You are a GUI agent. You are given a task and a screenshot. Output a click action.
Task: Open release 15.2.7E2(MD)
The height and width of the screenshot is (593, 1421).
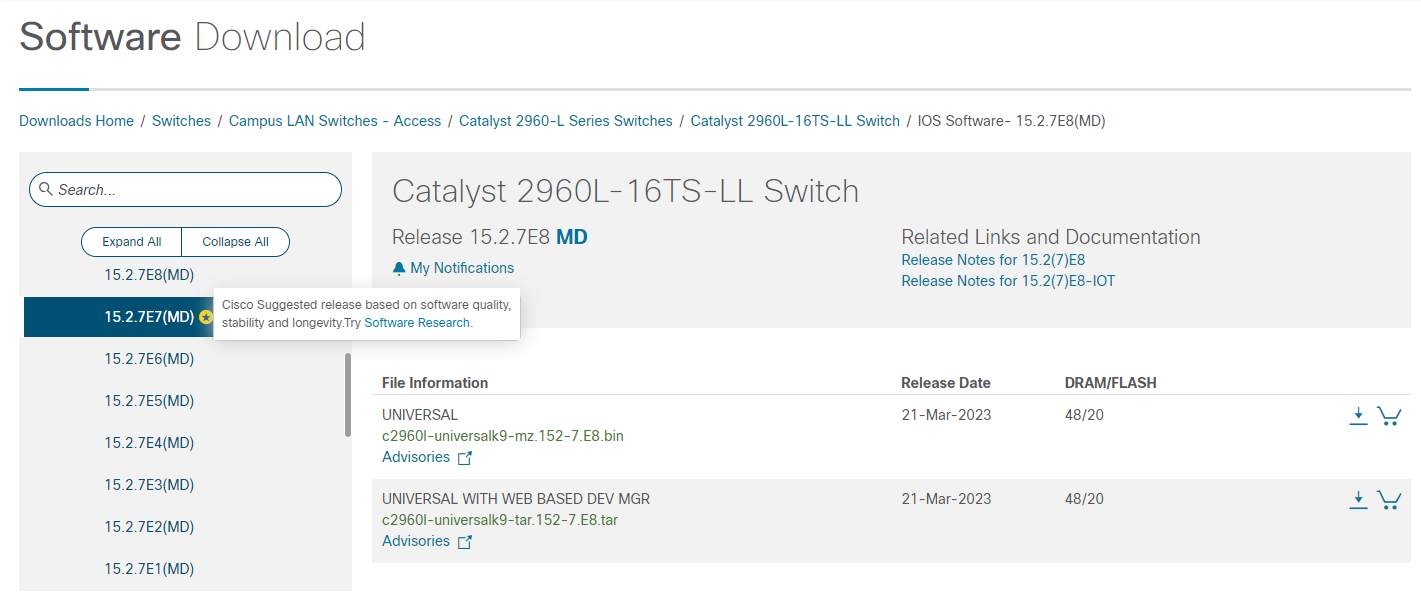pyautogui.click(x=149, y=527)
